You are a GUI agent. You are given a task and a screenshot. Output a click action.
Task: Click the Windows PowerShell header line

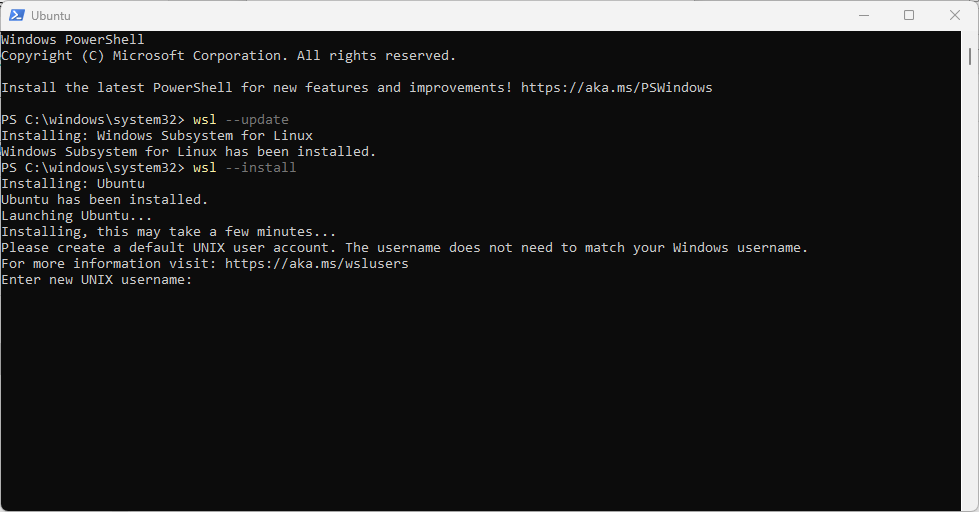[x=72, y=40]
